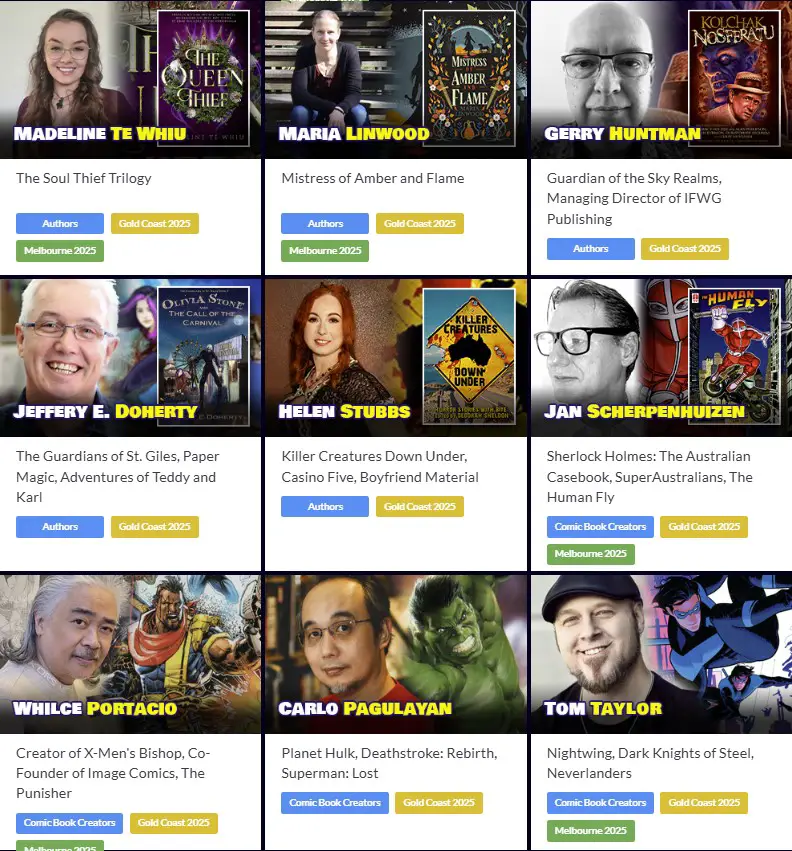The image size is (792, 851).
Task: Open Comic Book Creators tag under Carlo Pagulayan
Action: pos(335,803)
